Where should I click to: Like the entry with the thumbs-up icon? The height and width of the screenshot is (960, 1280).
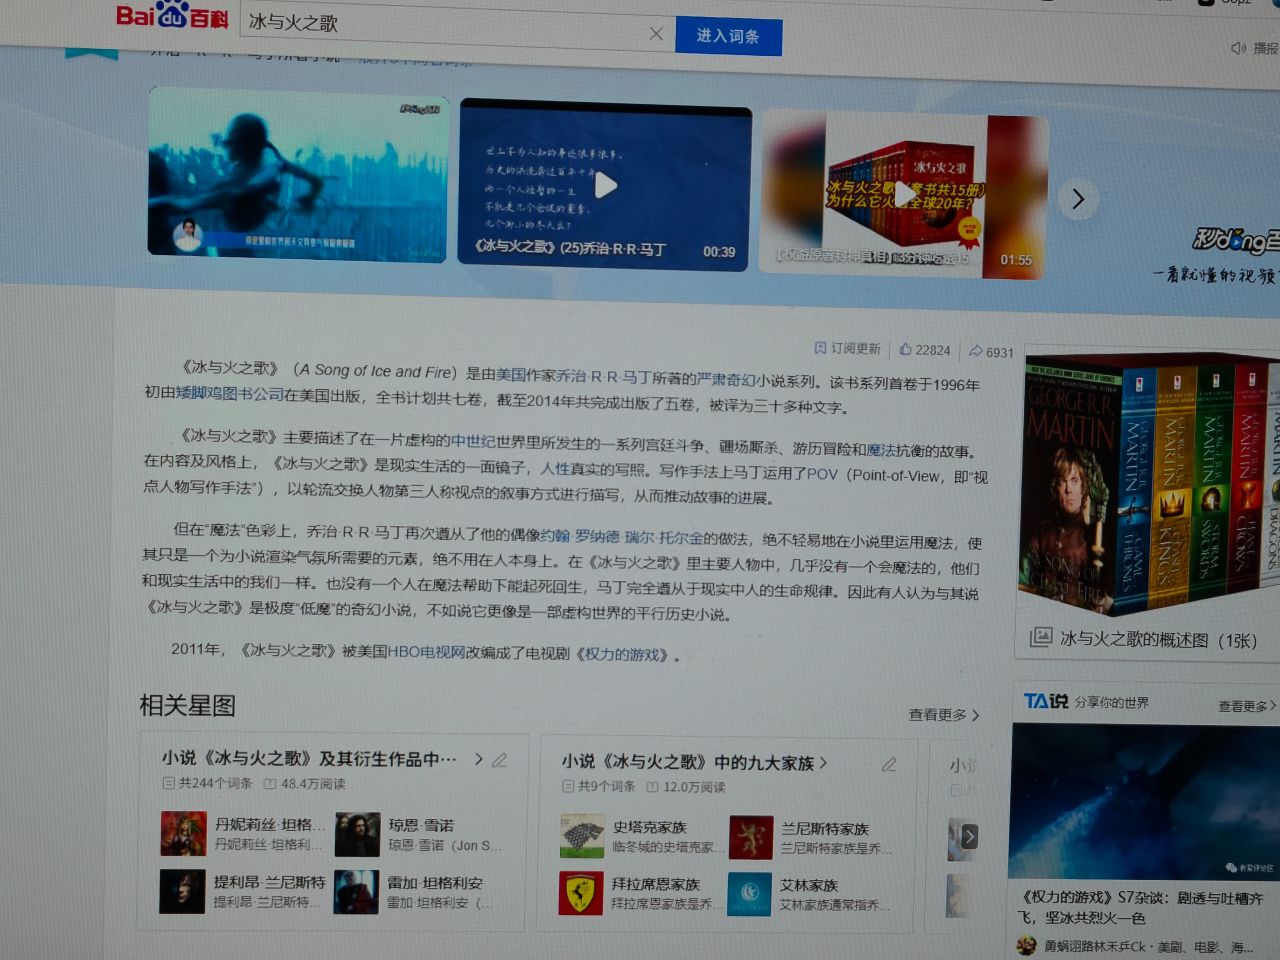905,349
